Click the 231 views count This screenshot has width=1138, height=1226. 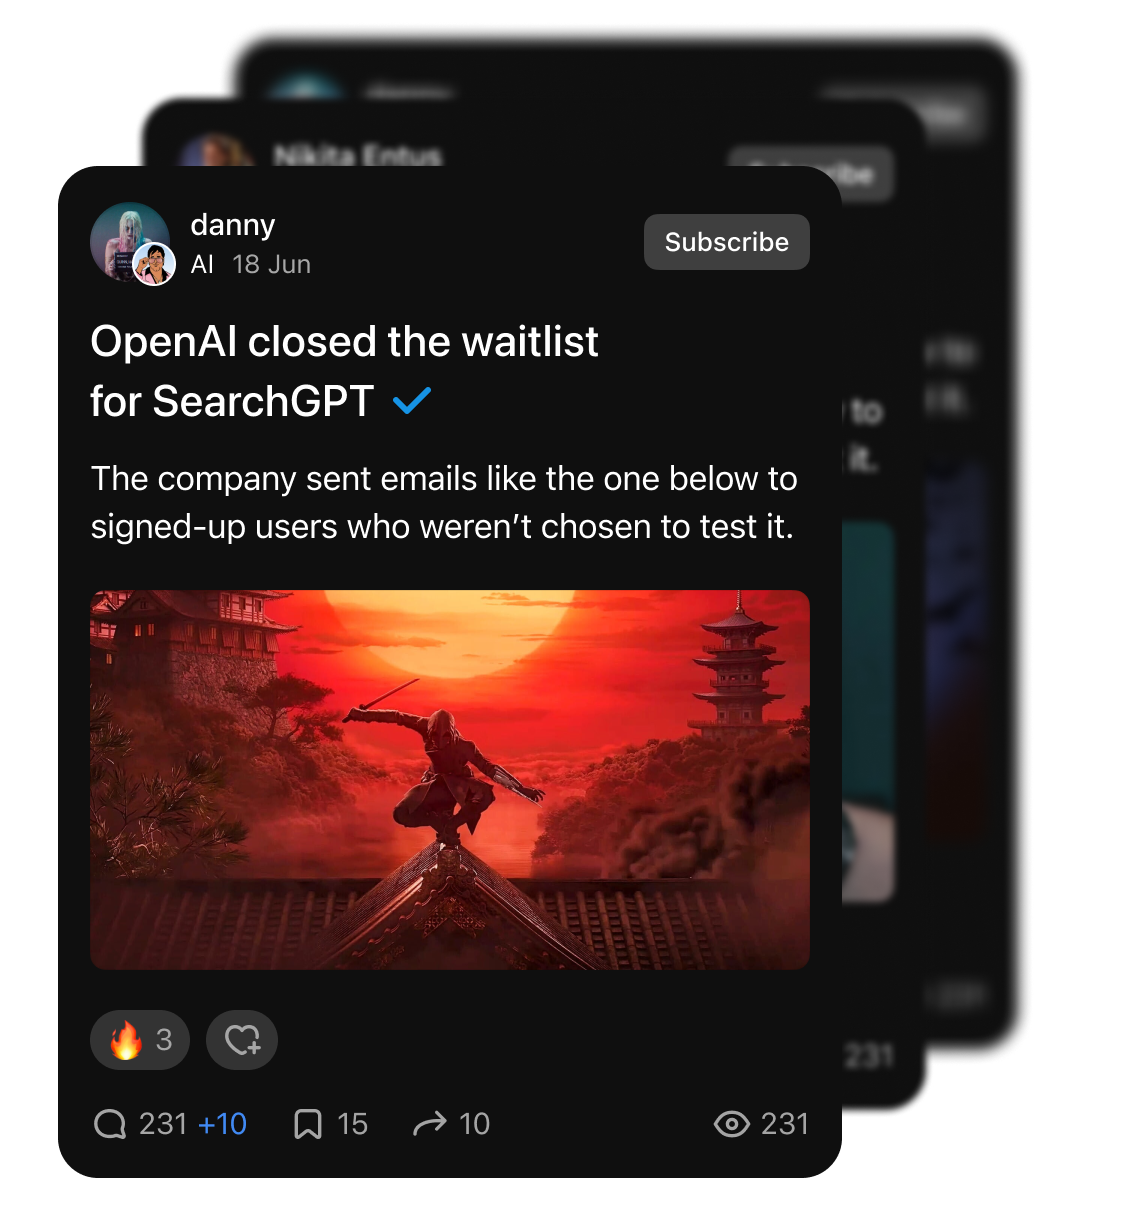[x=785, y=1124]
